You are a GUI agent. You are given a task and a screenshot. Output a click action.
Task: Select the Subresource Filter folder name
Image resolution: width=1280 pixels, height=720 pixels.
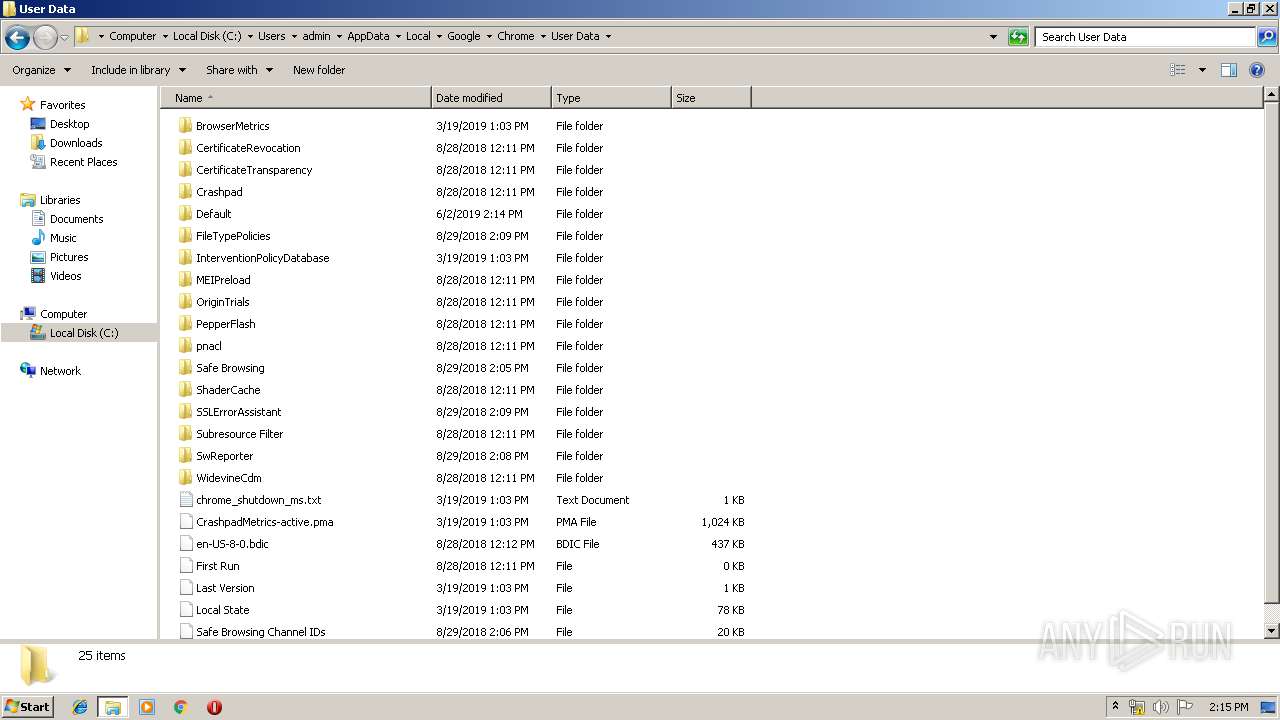239,434
